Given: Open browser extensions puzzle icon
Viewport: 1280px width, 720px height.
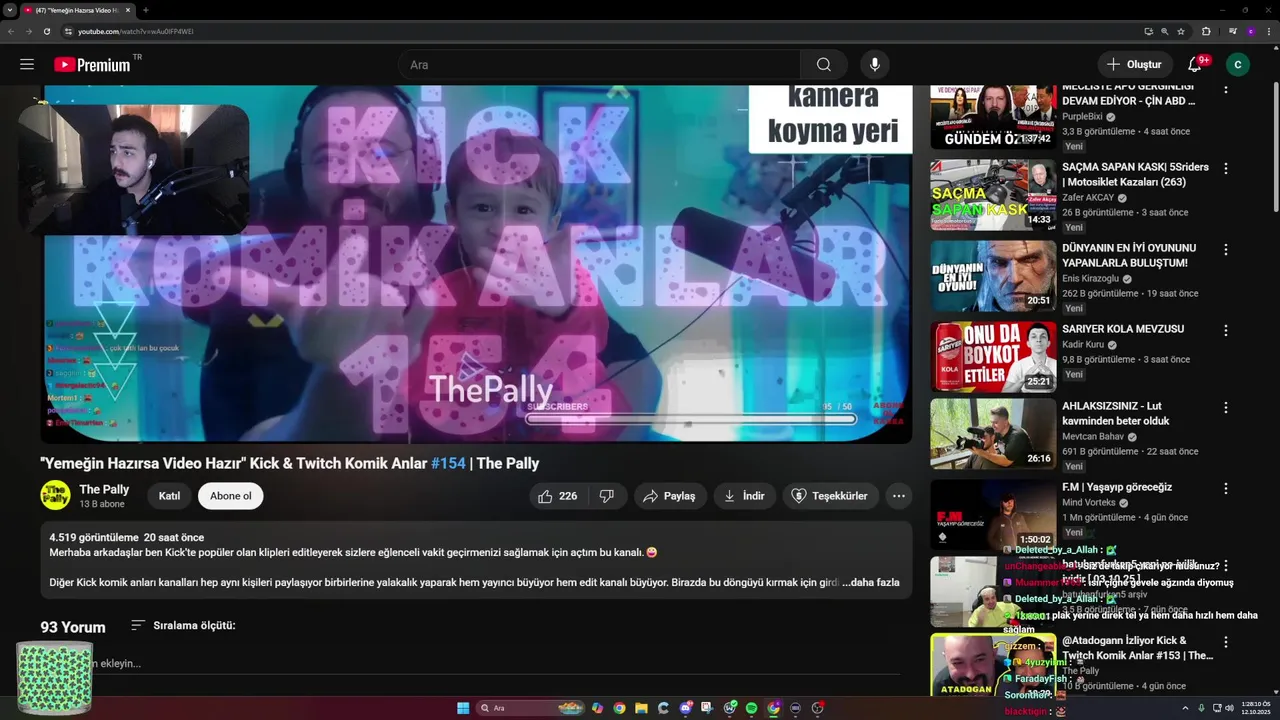Looking at the screenshot, I should [1206, 31].
